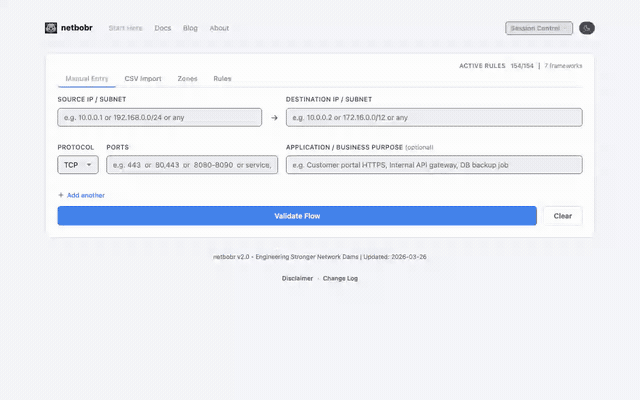Image resolution: width=640 pixels, height=400 pixels.
Task: Click the netbobr brand name
Action: (77, 28)
